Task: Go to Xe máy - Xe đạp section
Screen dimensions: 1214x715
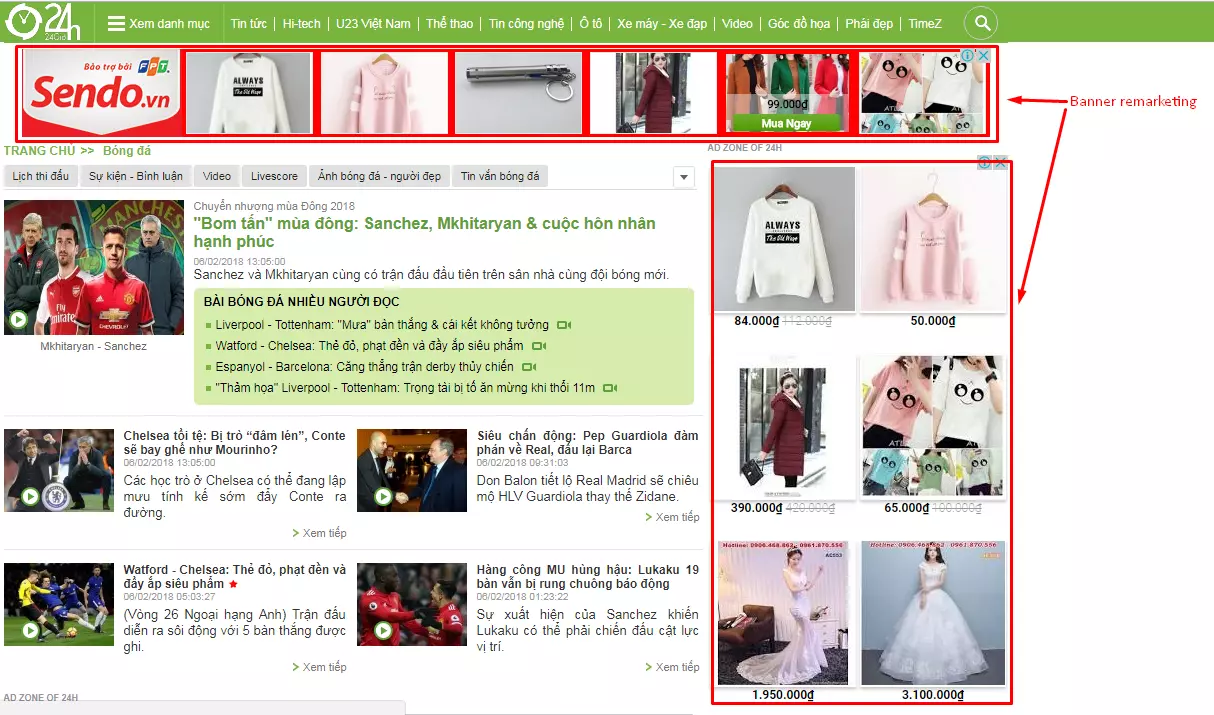Action: click(x=660, y=23)
